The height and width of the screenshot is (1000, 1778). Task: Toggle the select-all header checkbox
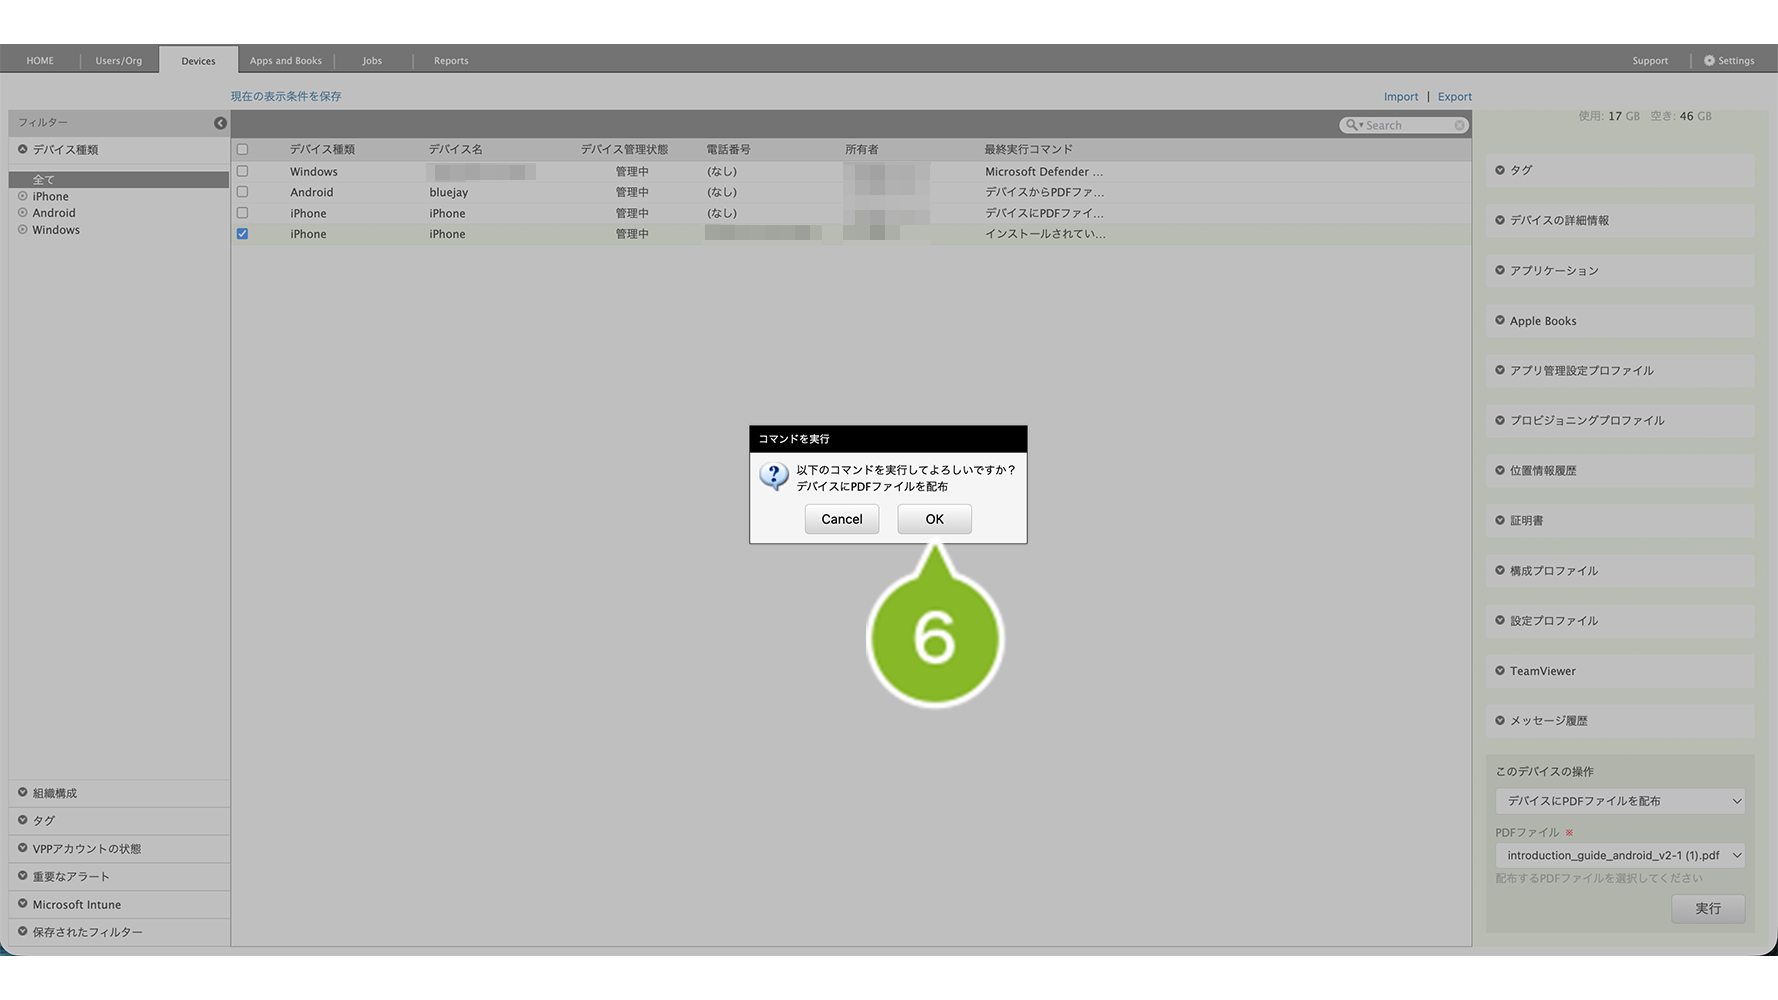(x=242, y=149)
